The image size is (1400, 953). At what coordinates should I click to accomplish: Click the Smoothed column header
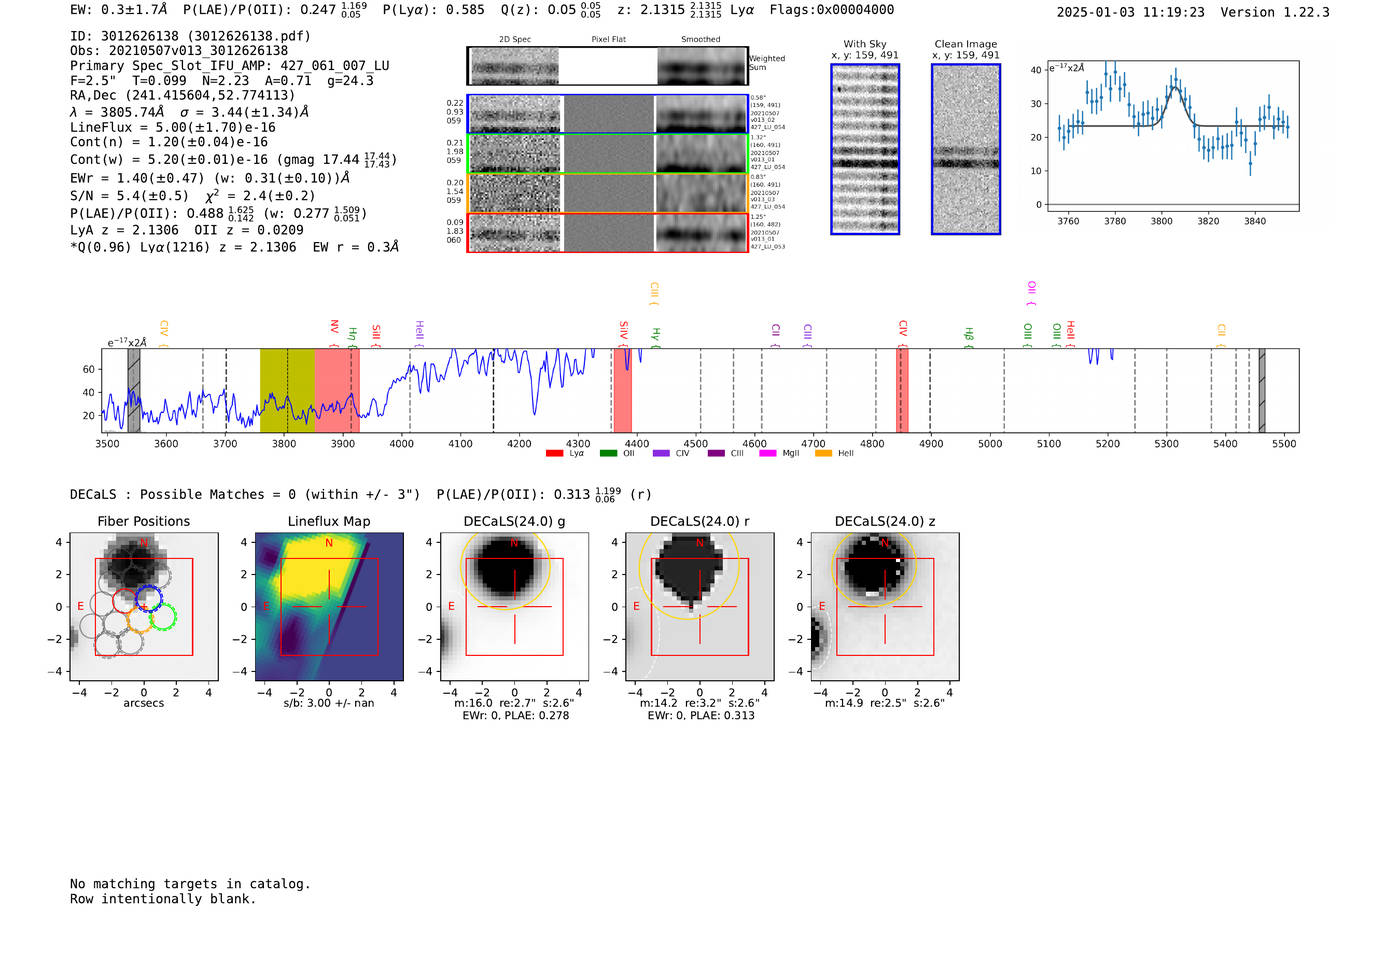[x=701, y=40]
